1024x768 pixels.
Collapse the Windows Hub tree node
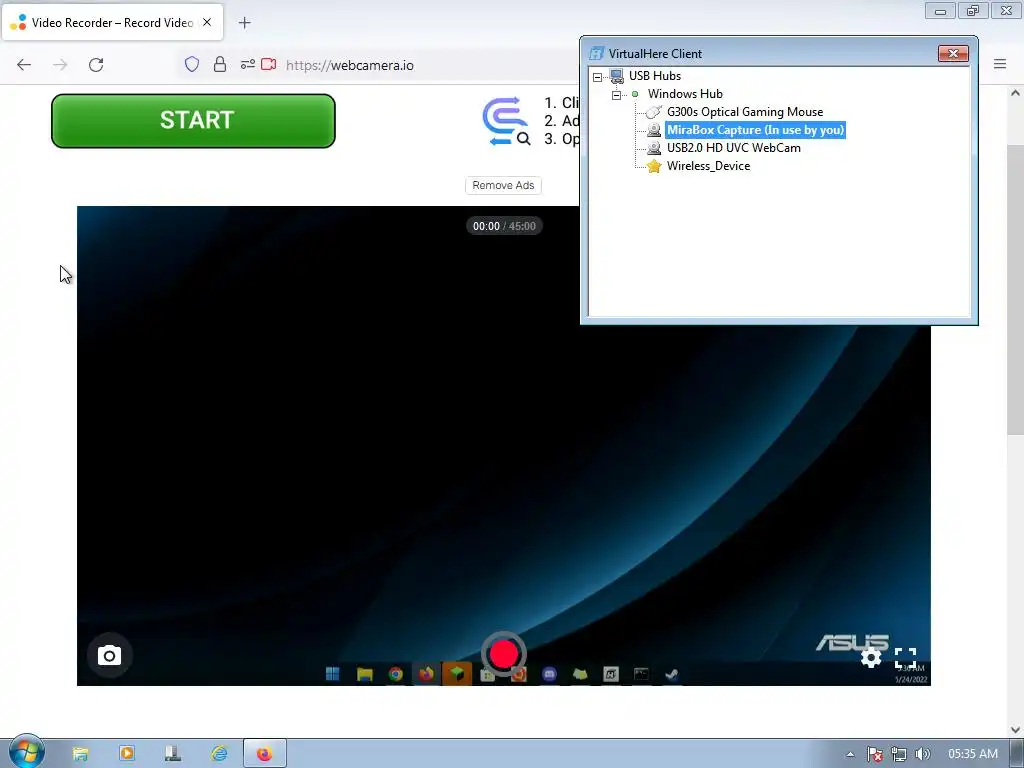[616, 95]
